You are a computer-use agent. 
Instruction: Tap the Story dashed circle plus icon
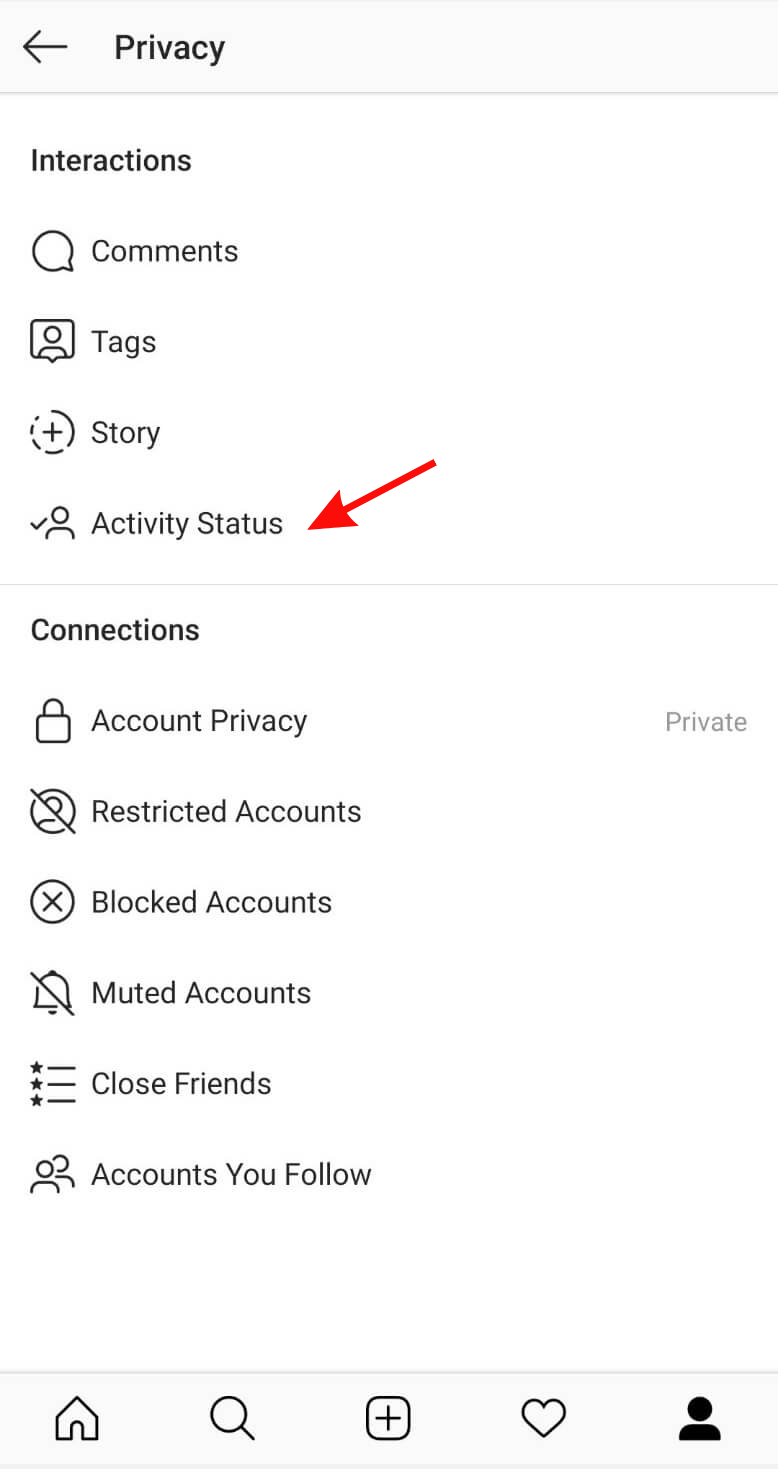[53, 433]
